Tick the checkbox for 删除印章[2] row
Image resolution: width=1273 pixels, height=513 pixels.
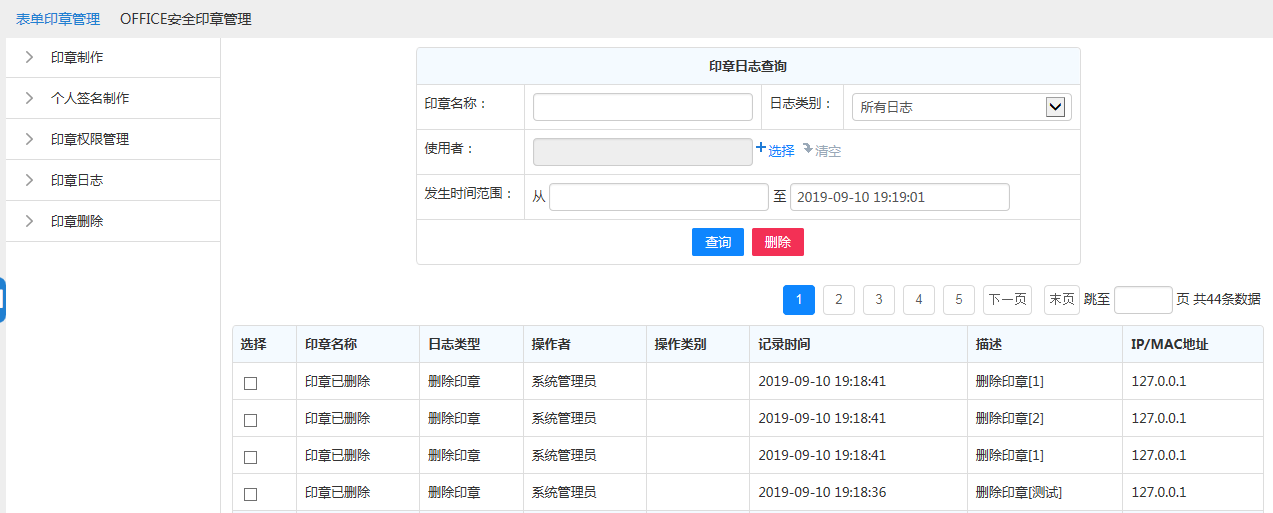(251, 420)
